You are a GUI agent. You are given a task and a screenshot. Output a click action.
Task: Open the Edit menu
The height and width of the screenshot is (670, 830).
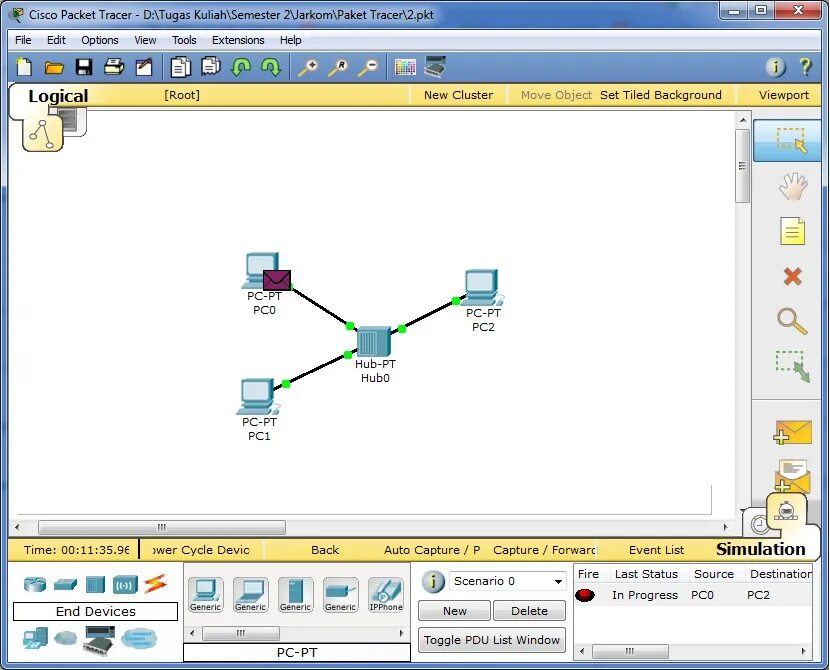(56, 40)
